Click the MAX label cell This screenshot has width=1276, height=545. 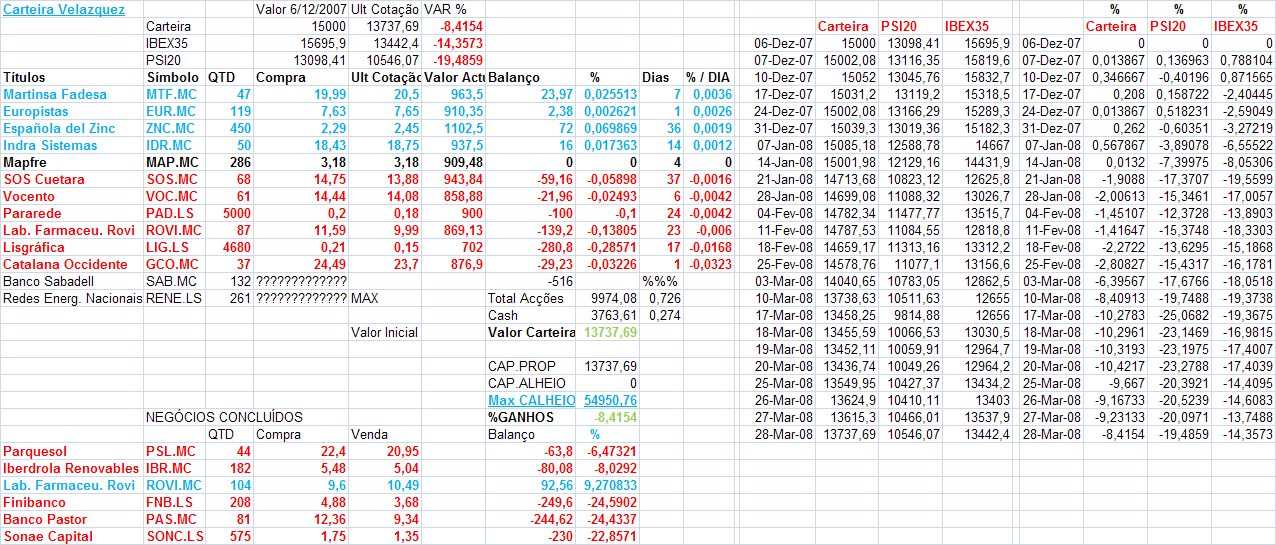click(x=366, y=299)
